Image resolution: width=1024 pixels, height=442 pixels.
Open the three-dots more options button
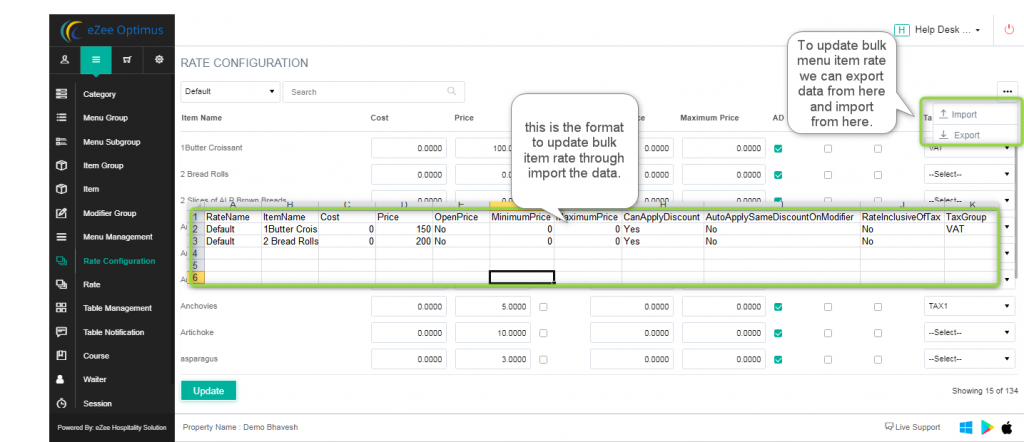coord(1007,91)
